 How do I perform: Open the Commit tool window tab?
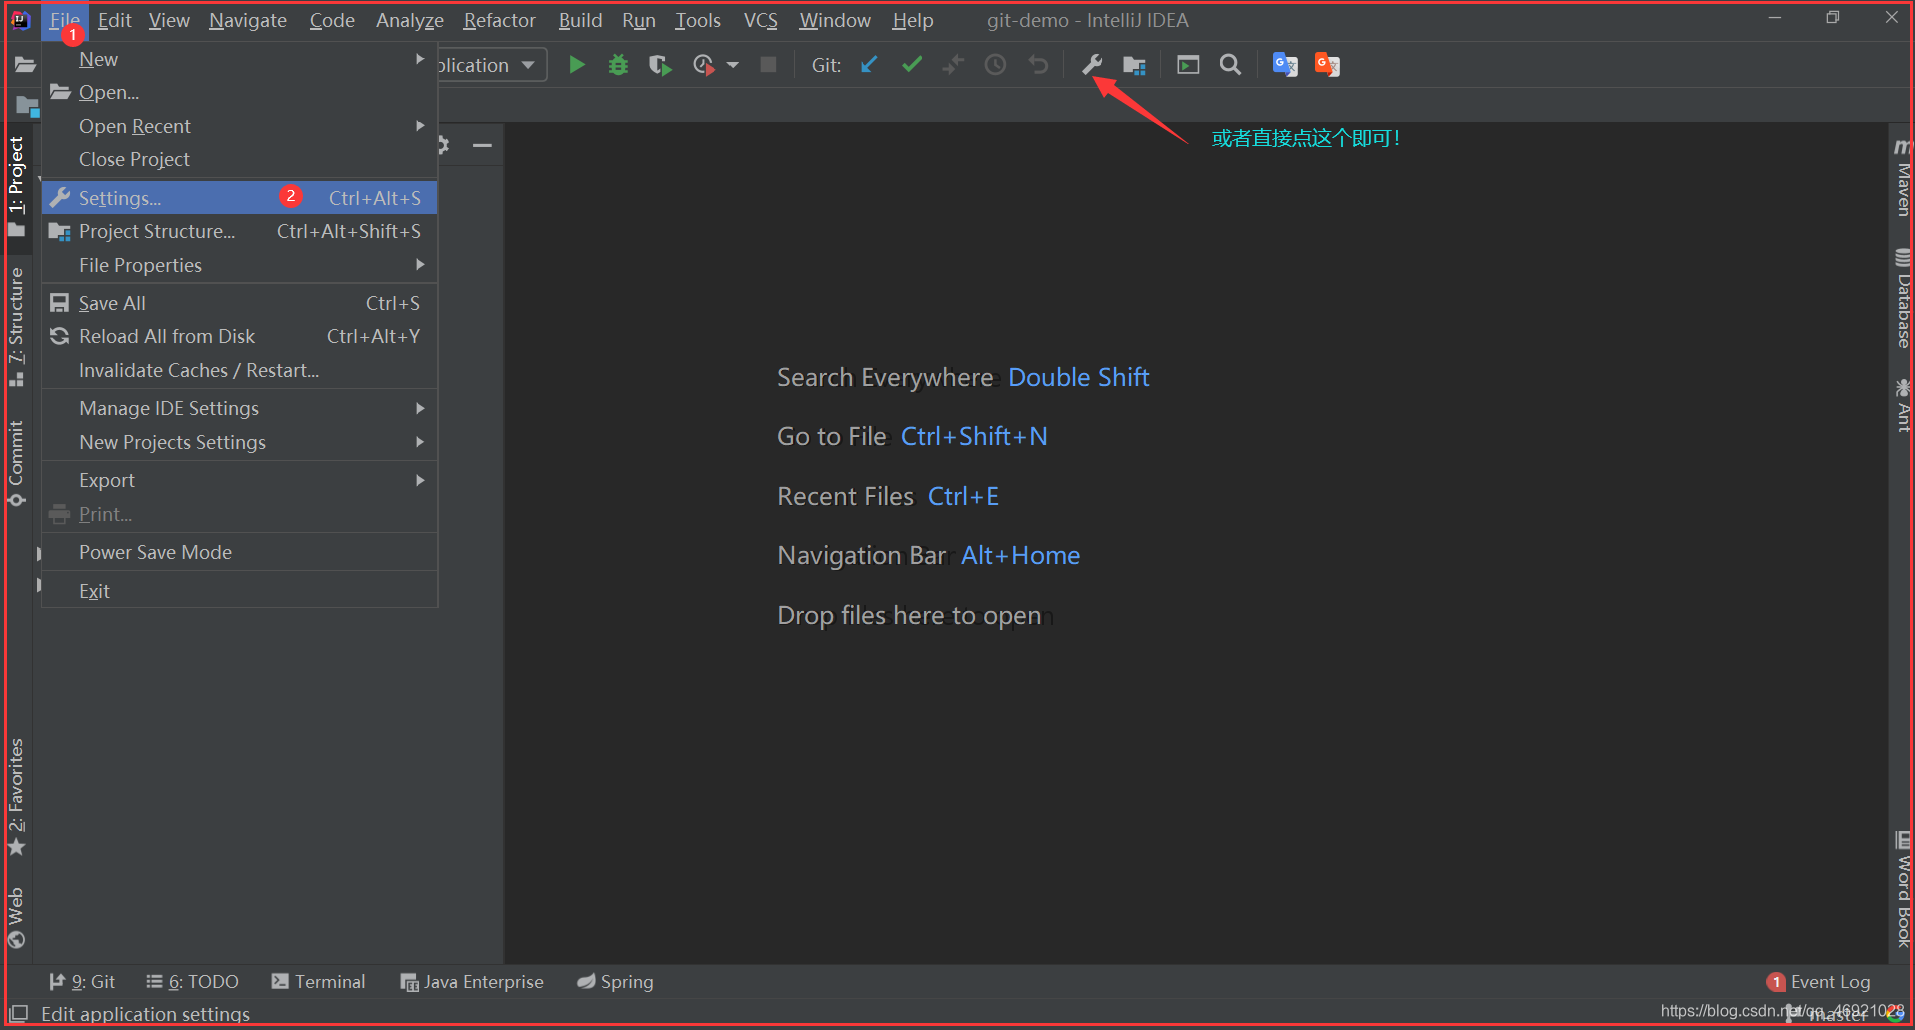click(16, 463)
